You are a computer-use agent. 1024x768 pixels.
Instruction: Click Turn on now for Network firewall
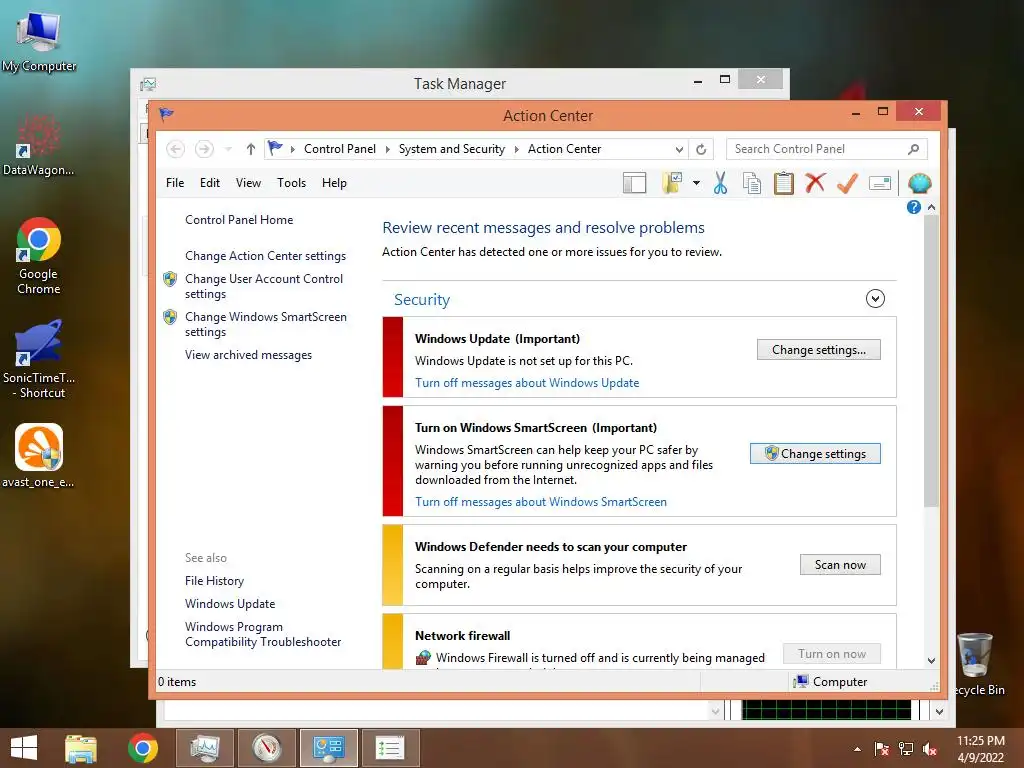click(x=831, y=653)
